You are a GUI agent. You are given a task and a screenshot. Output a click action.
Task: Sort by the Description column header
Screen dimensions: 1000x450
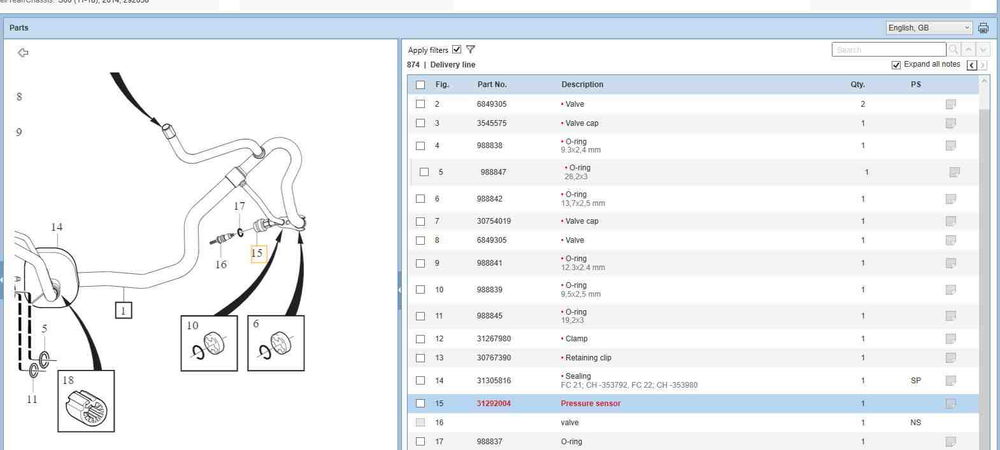tap(582, 85)
